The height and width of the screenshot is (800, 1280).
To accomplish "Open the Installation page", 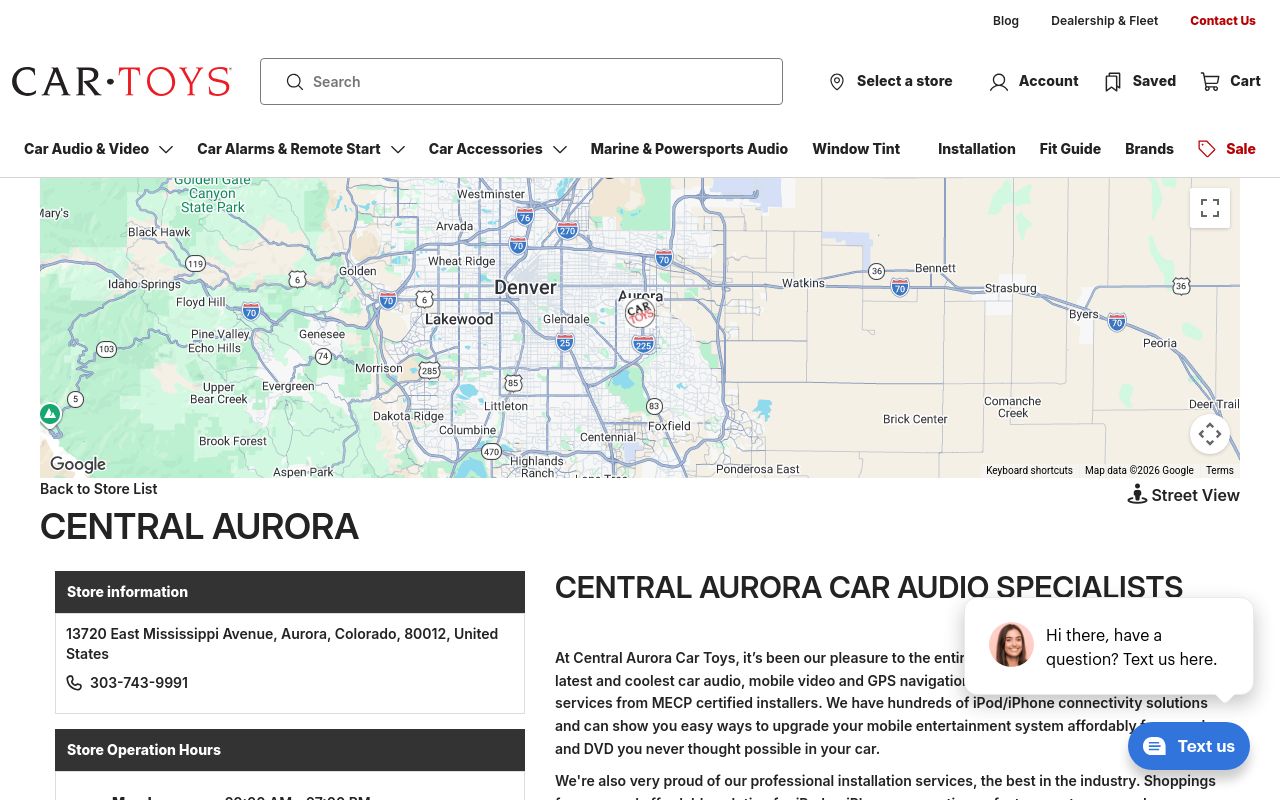I will [x=977, y=149].
